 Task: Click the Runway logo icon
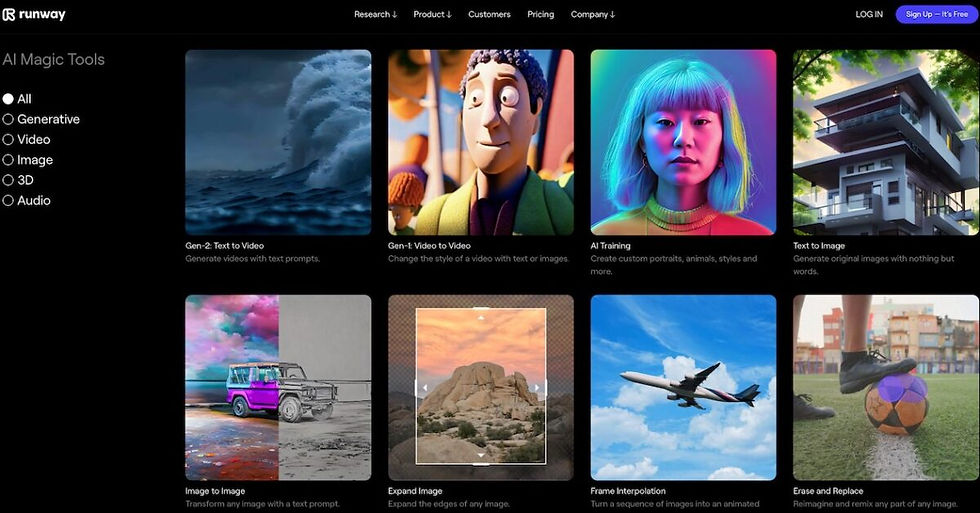(8, 14)
